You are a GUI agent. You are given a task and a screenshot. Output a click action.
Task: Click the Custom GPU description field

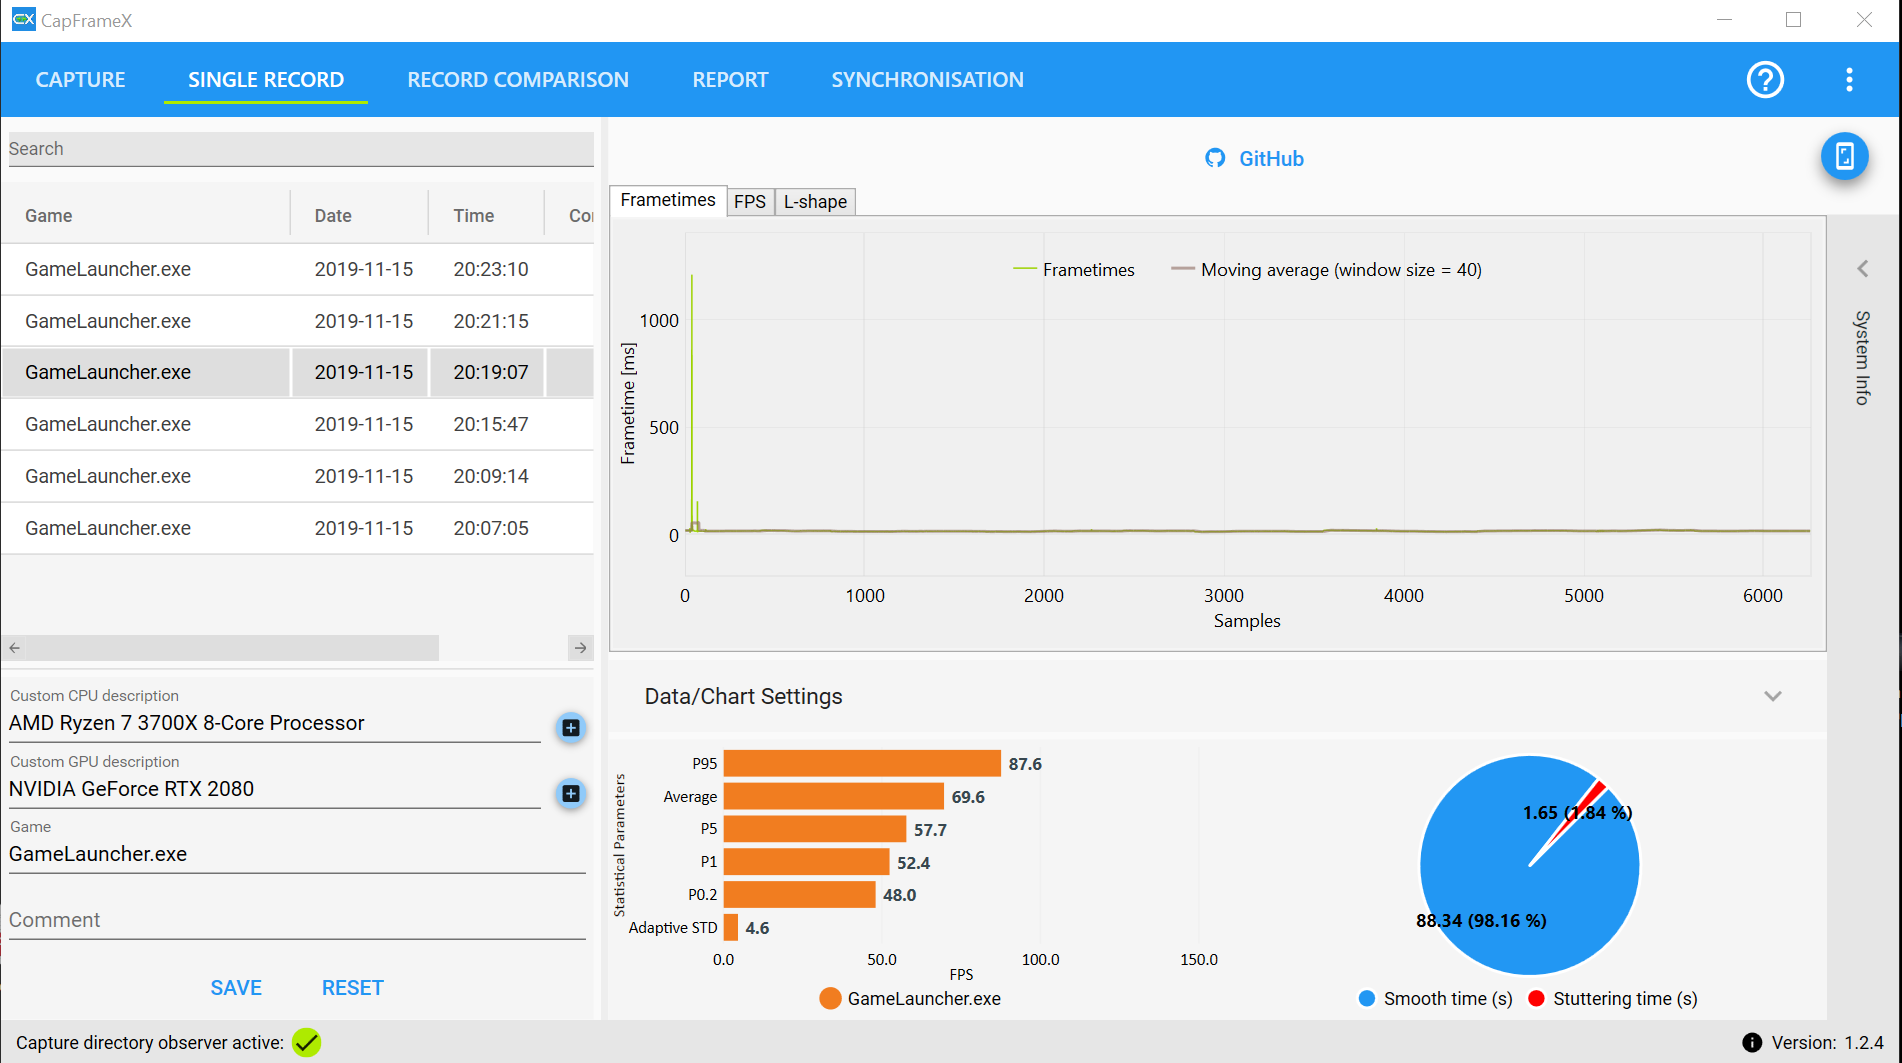275,789
